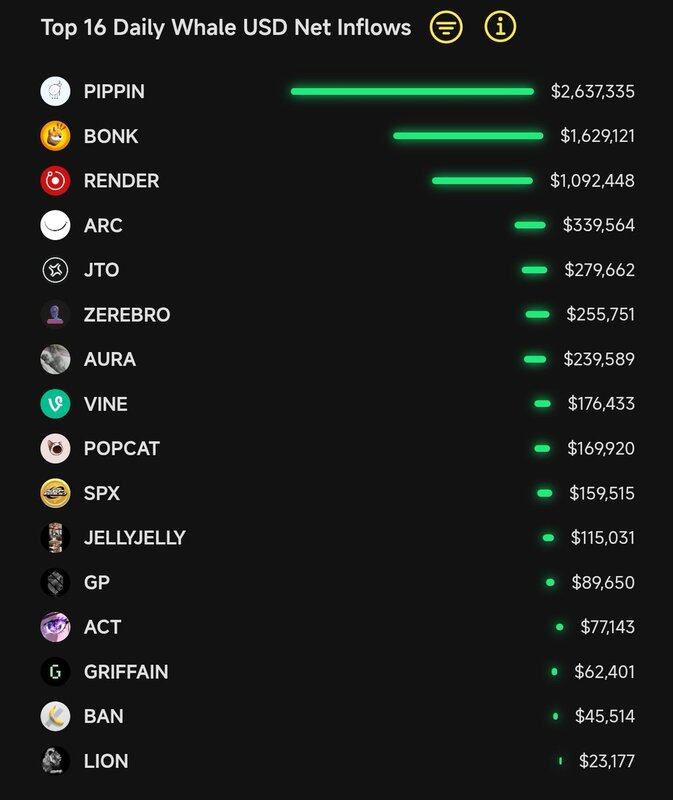Image resolution: width=673 pixels, height=800 pixels.
Task: Open the filter icon beside the title
Action: [446, 28]
